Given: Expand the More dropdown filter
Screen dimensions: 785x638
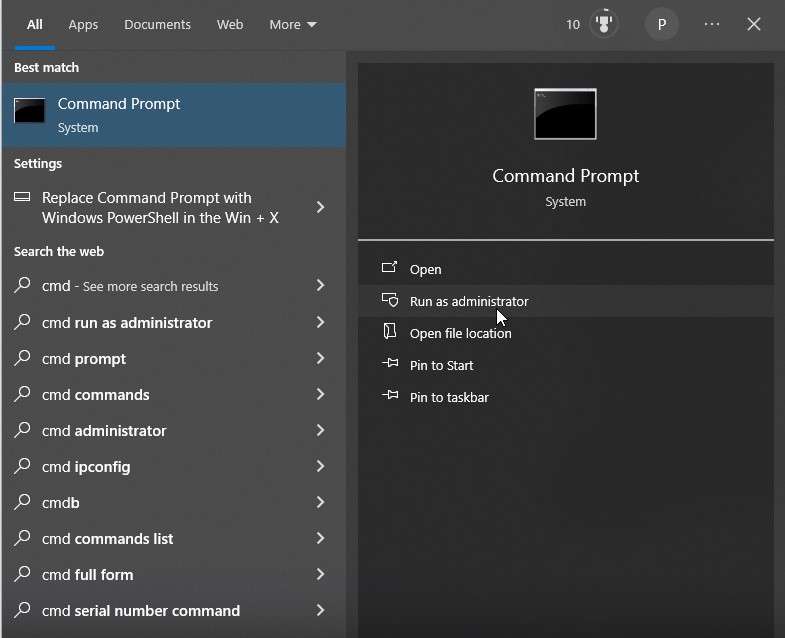Looking at the screenshot, I should click(x=292, y=25).
